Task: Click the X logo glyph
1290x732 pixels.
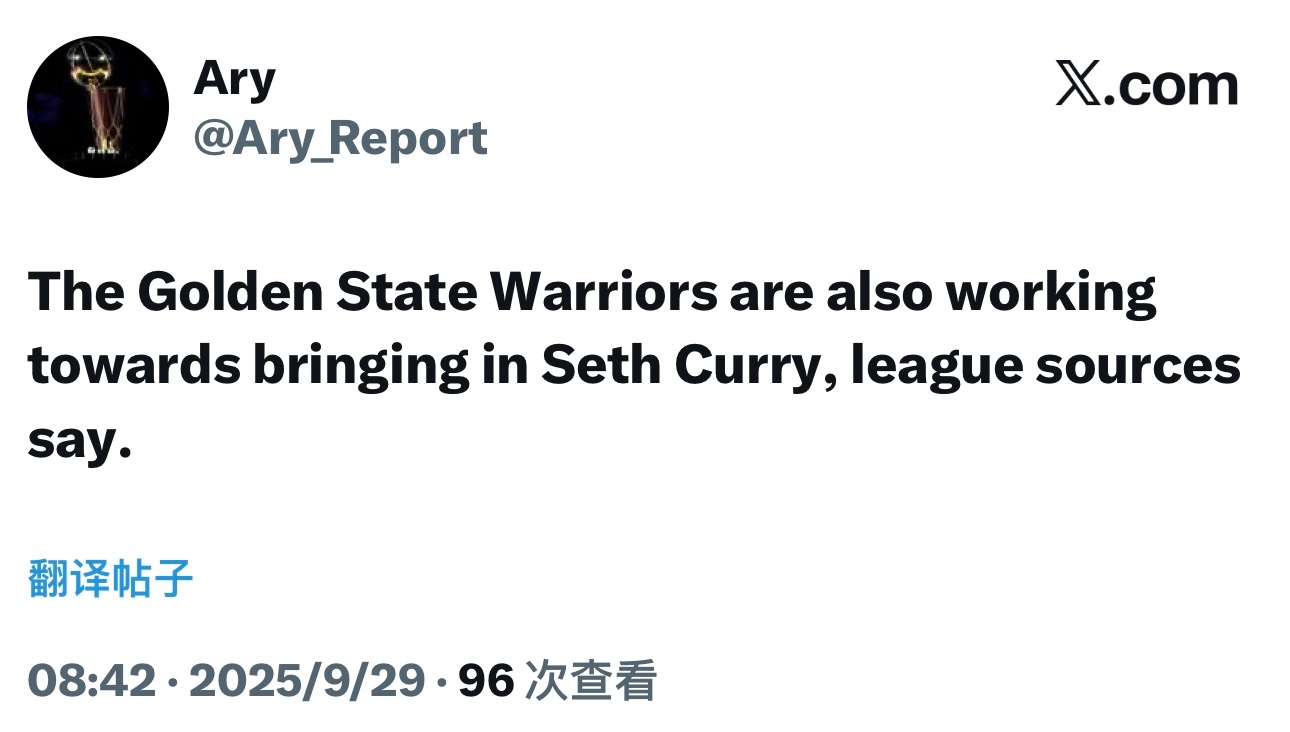Action: (x=1077, y=85)
